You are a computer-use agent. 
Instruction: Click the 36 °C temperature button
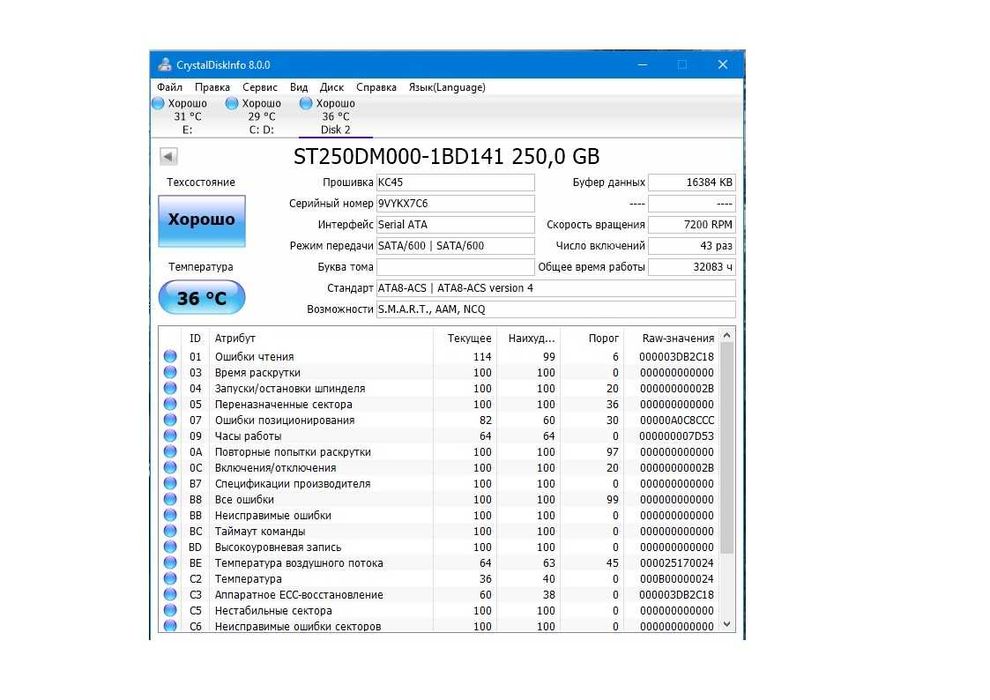click(x=201, y=297)
